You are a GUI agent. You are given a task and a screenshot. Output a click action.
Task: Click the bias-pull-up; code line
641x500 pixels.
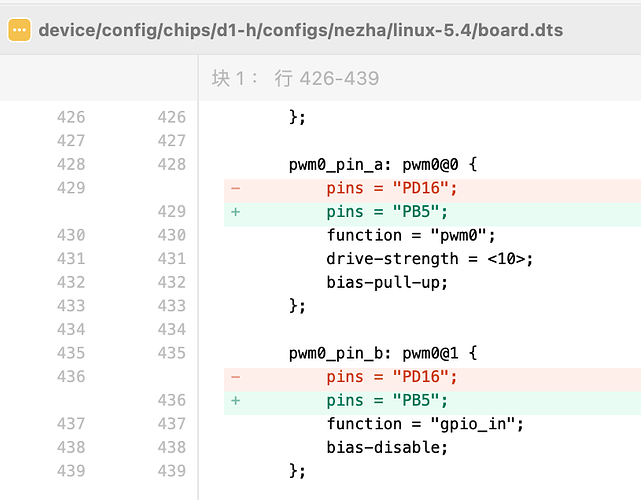[x=387, y=283]
